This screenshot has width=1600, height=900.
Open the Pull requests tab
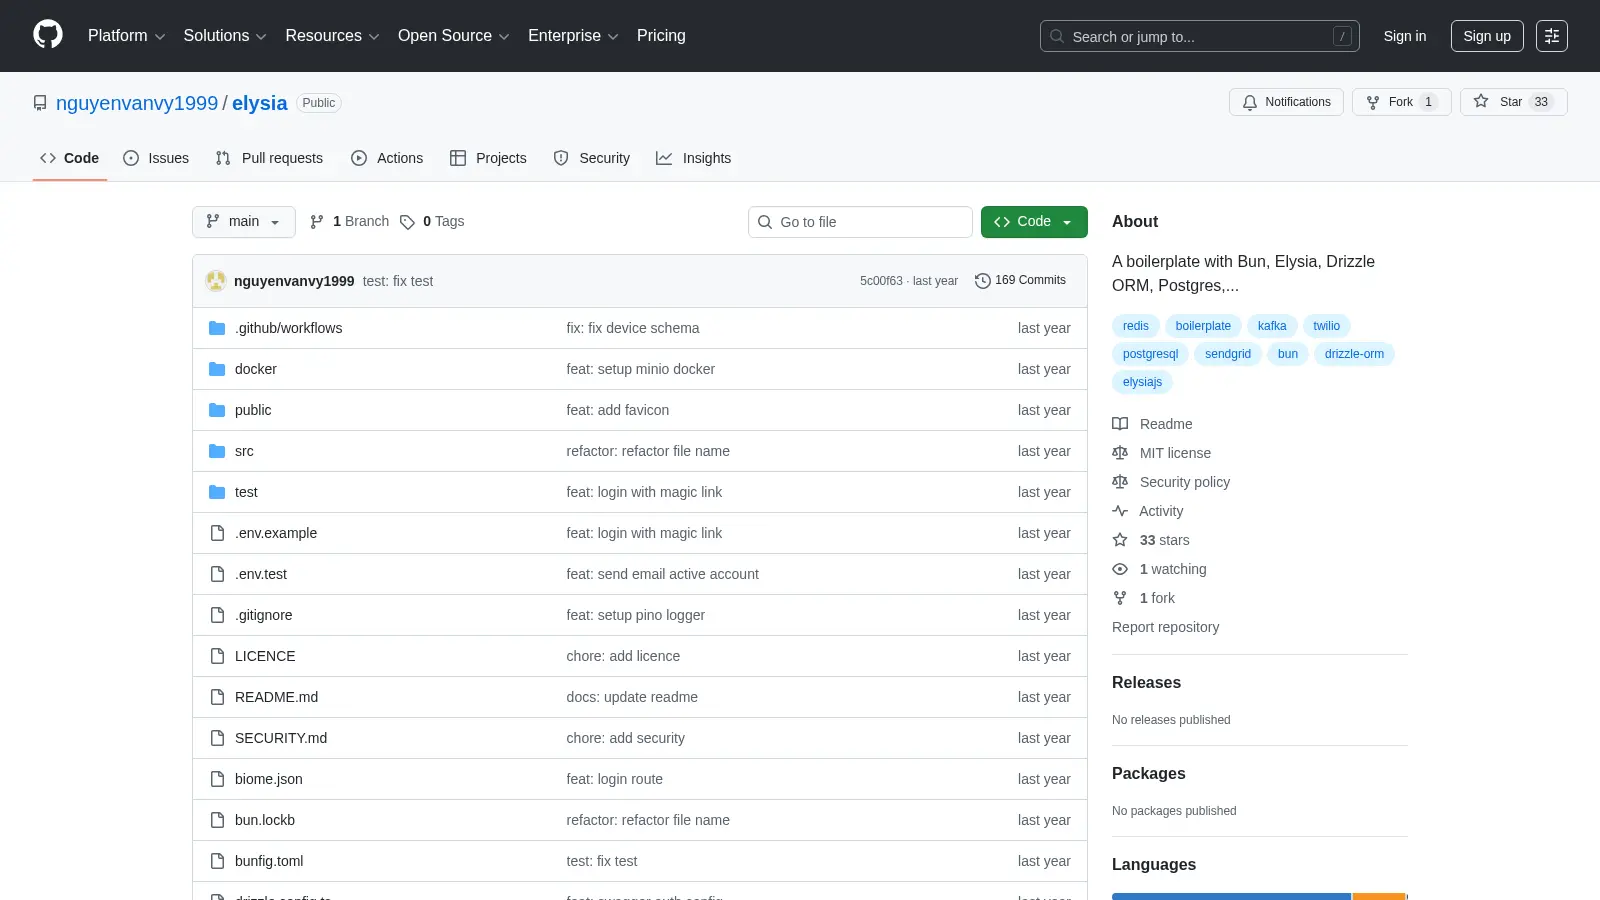click(x=269, y=158)
